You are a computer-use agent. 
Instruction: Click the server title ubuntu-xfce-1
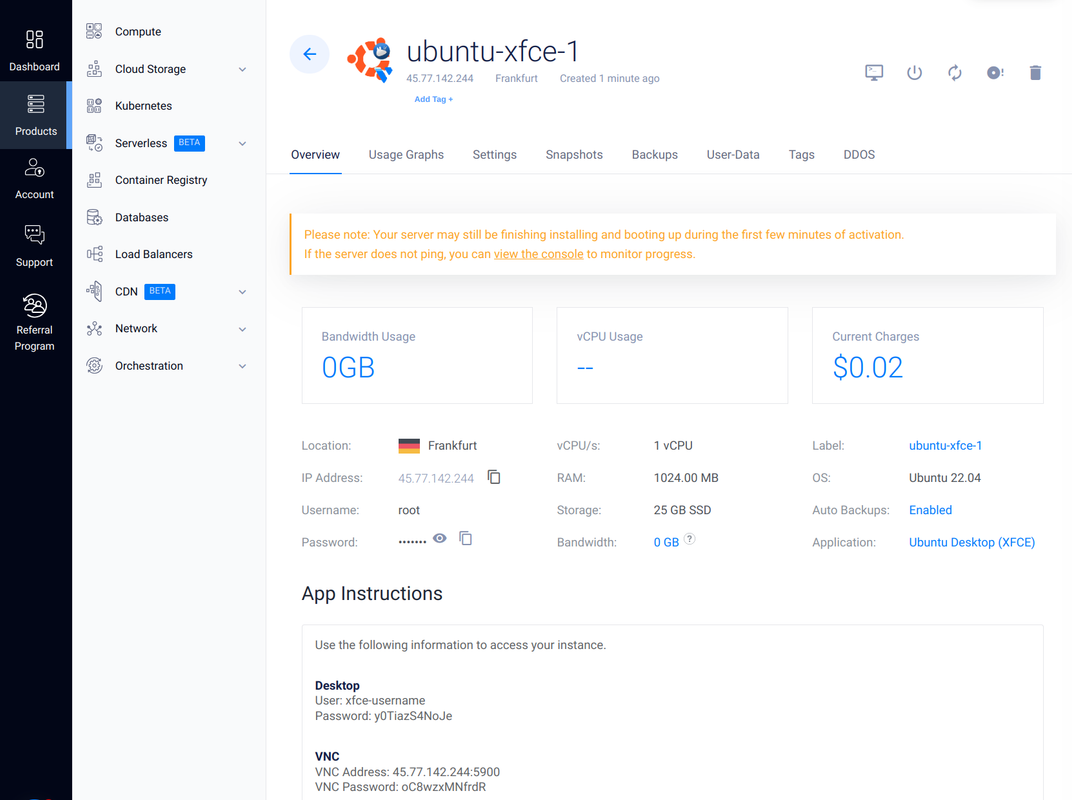point(492,52)
